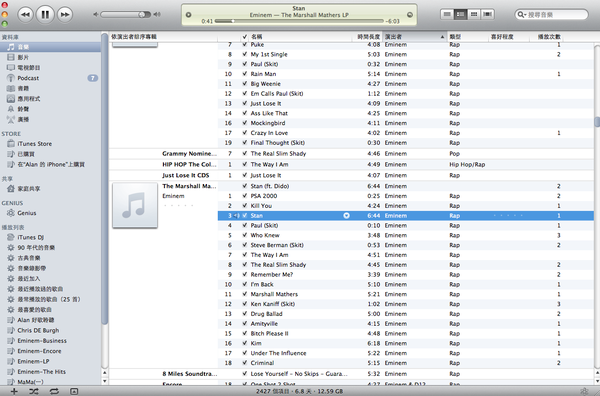This screenshot has width=600, height=396.
Task: Click the Add Playlist plus icon
Action: (14, 391)
